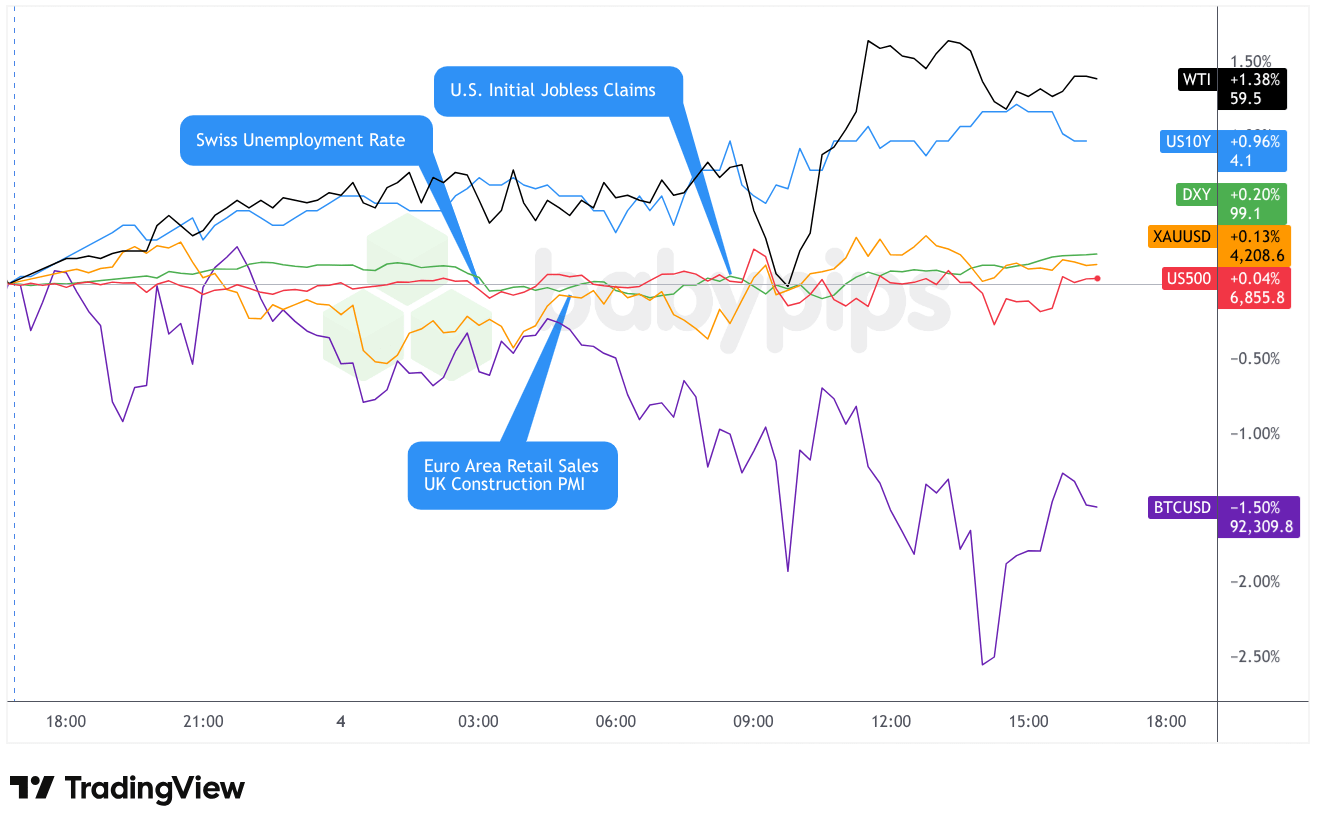
Task: Select the BTCUSD legend label
Action: tap(1182, 508)
